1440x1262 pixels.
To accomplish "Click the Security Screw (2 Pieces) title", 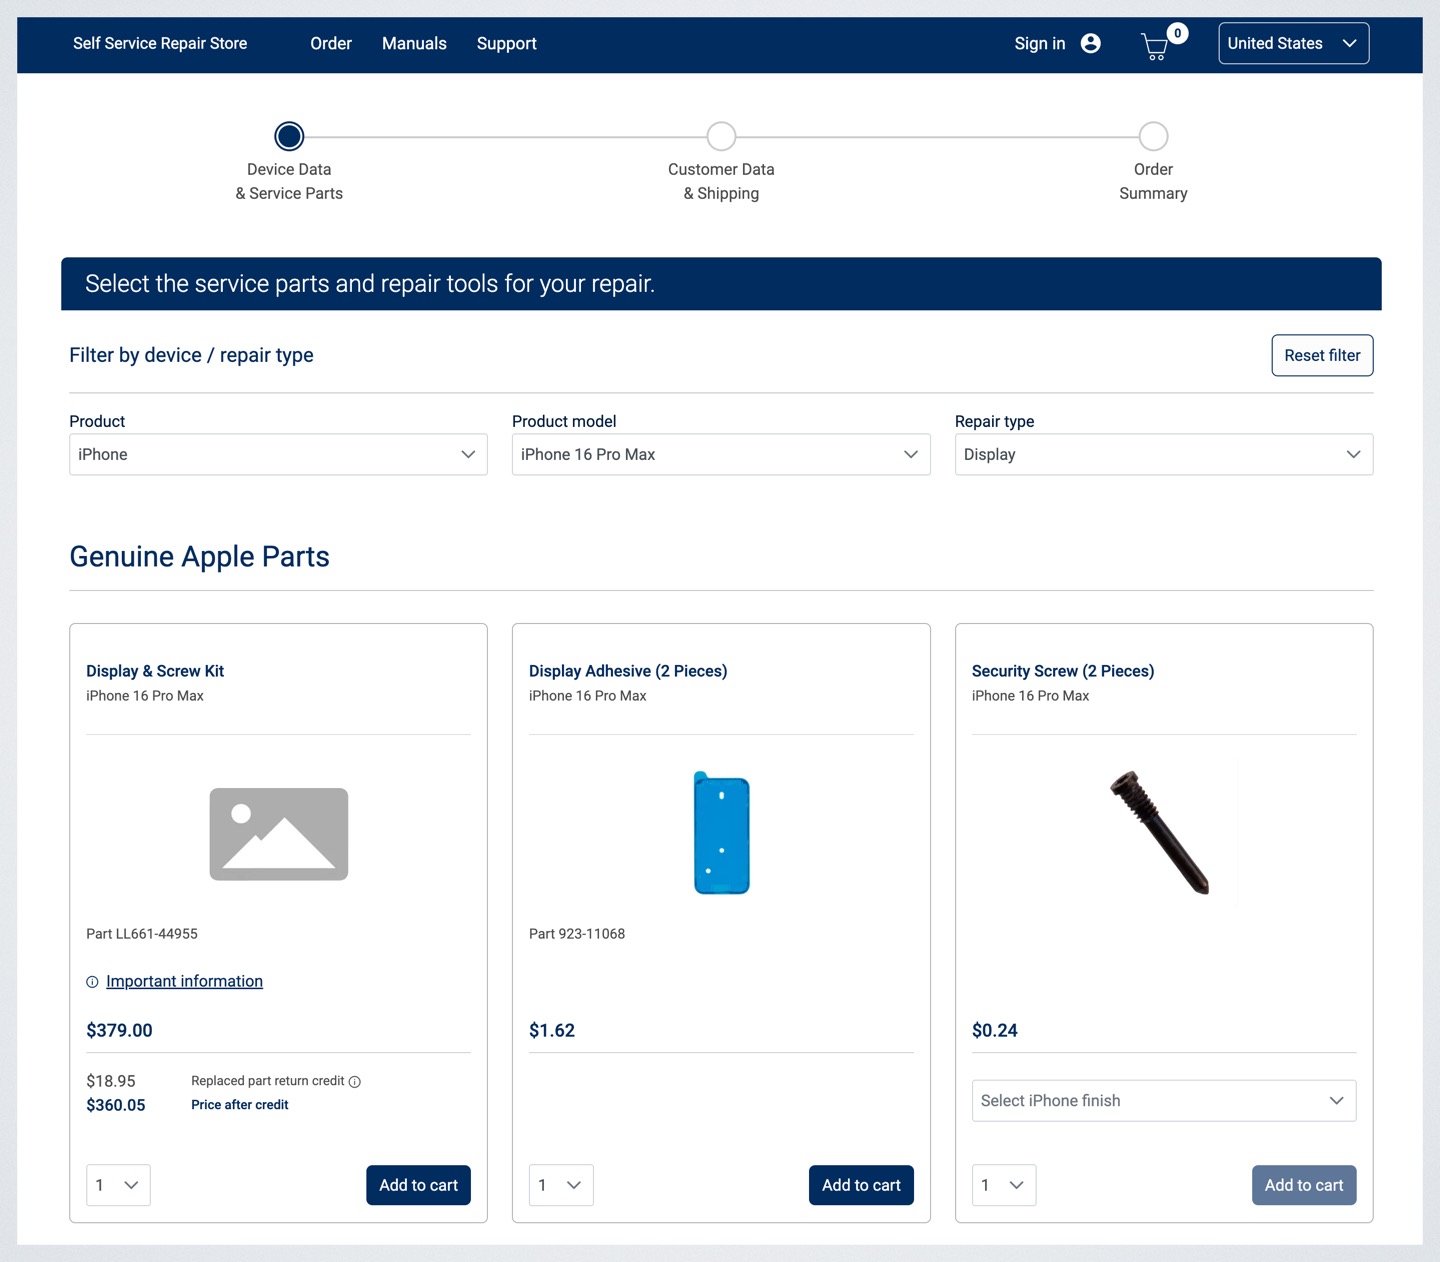I will [x=1063, y=671].
